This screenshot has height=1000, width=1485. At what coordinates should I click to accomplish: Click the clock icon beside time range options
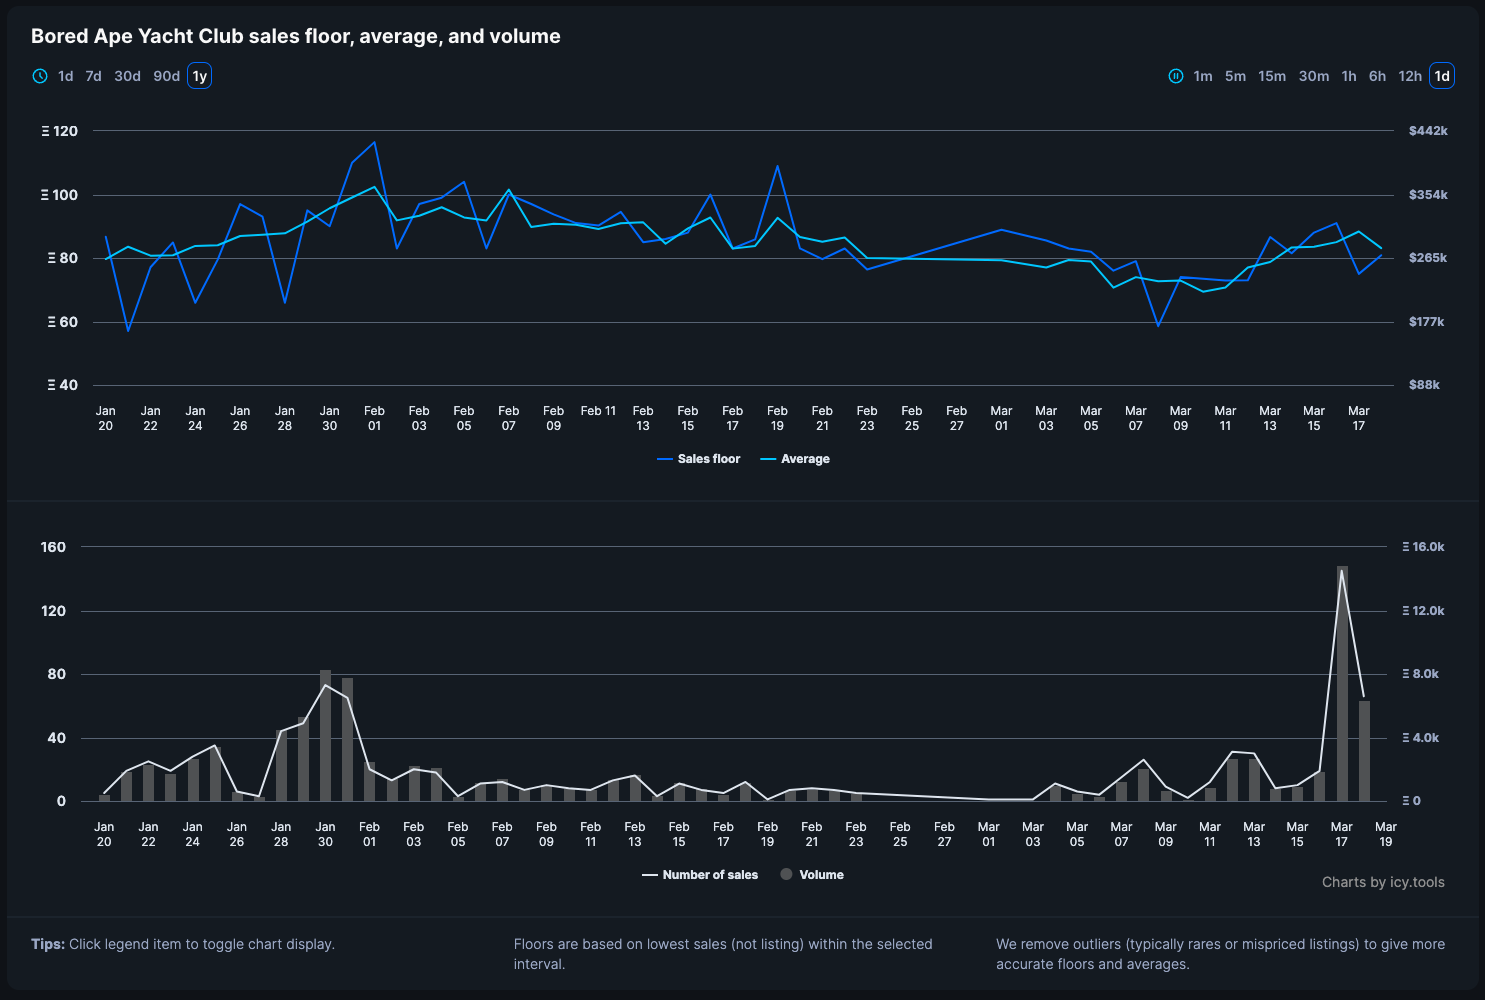[x=40, y=76]
